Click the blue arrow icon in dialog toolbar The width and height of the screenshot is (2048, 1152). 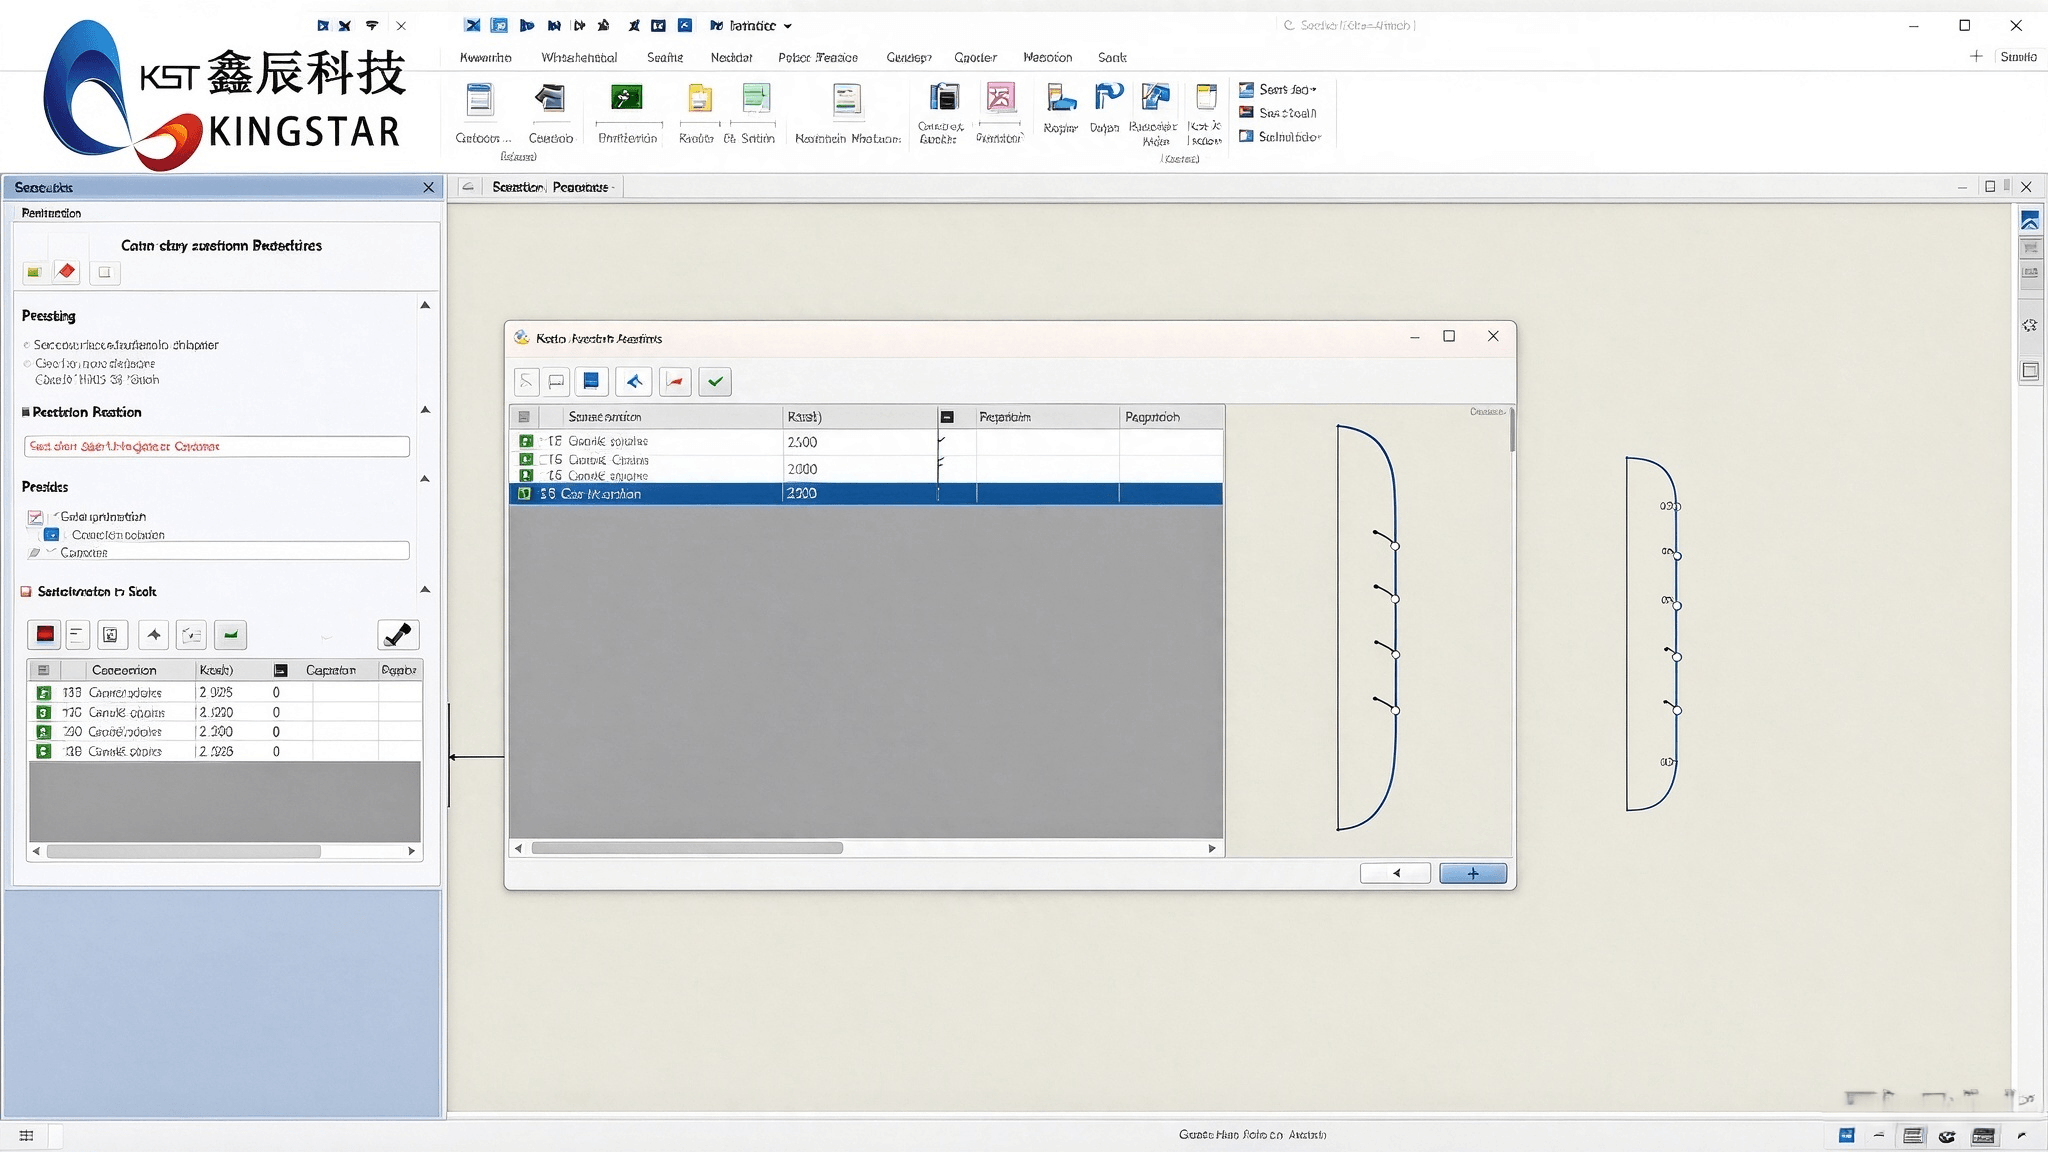[x=633, y=381]
